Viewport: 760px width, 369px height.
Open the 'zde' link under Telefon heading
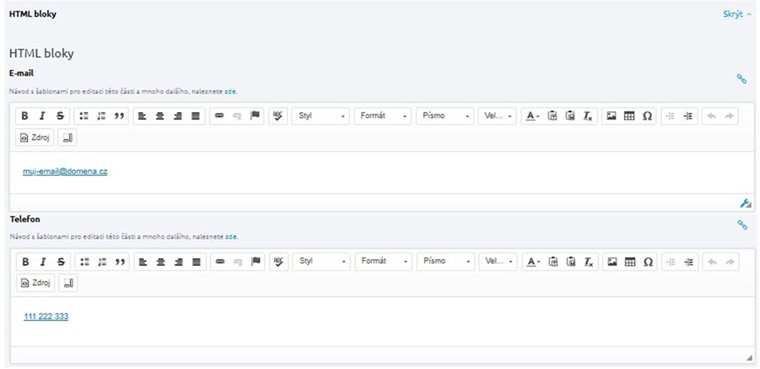tap(231, 237)
